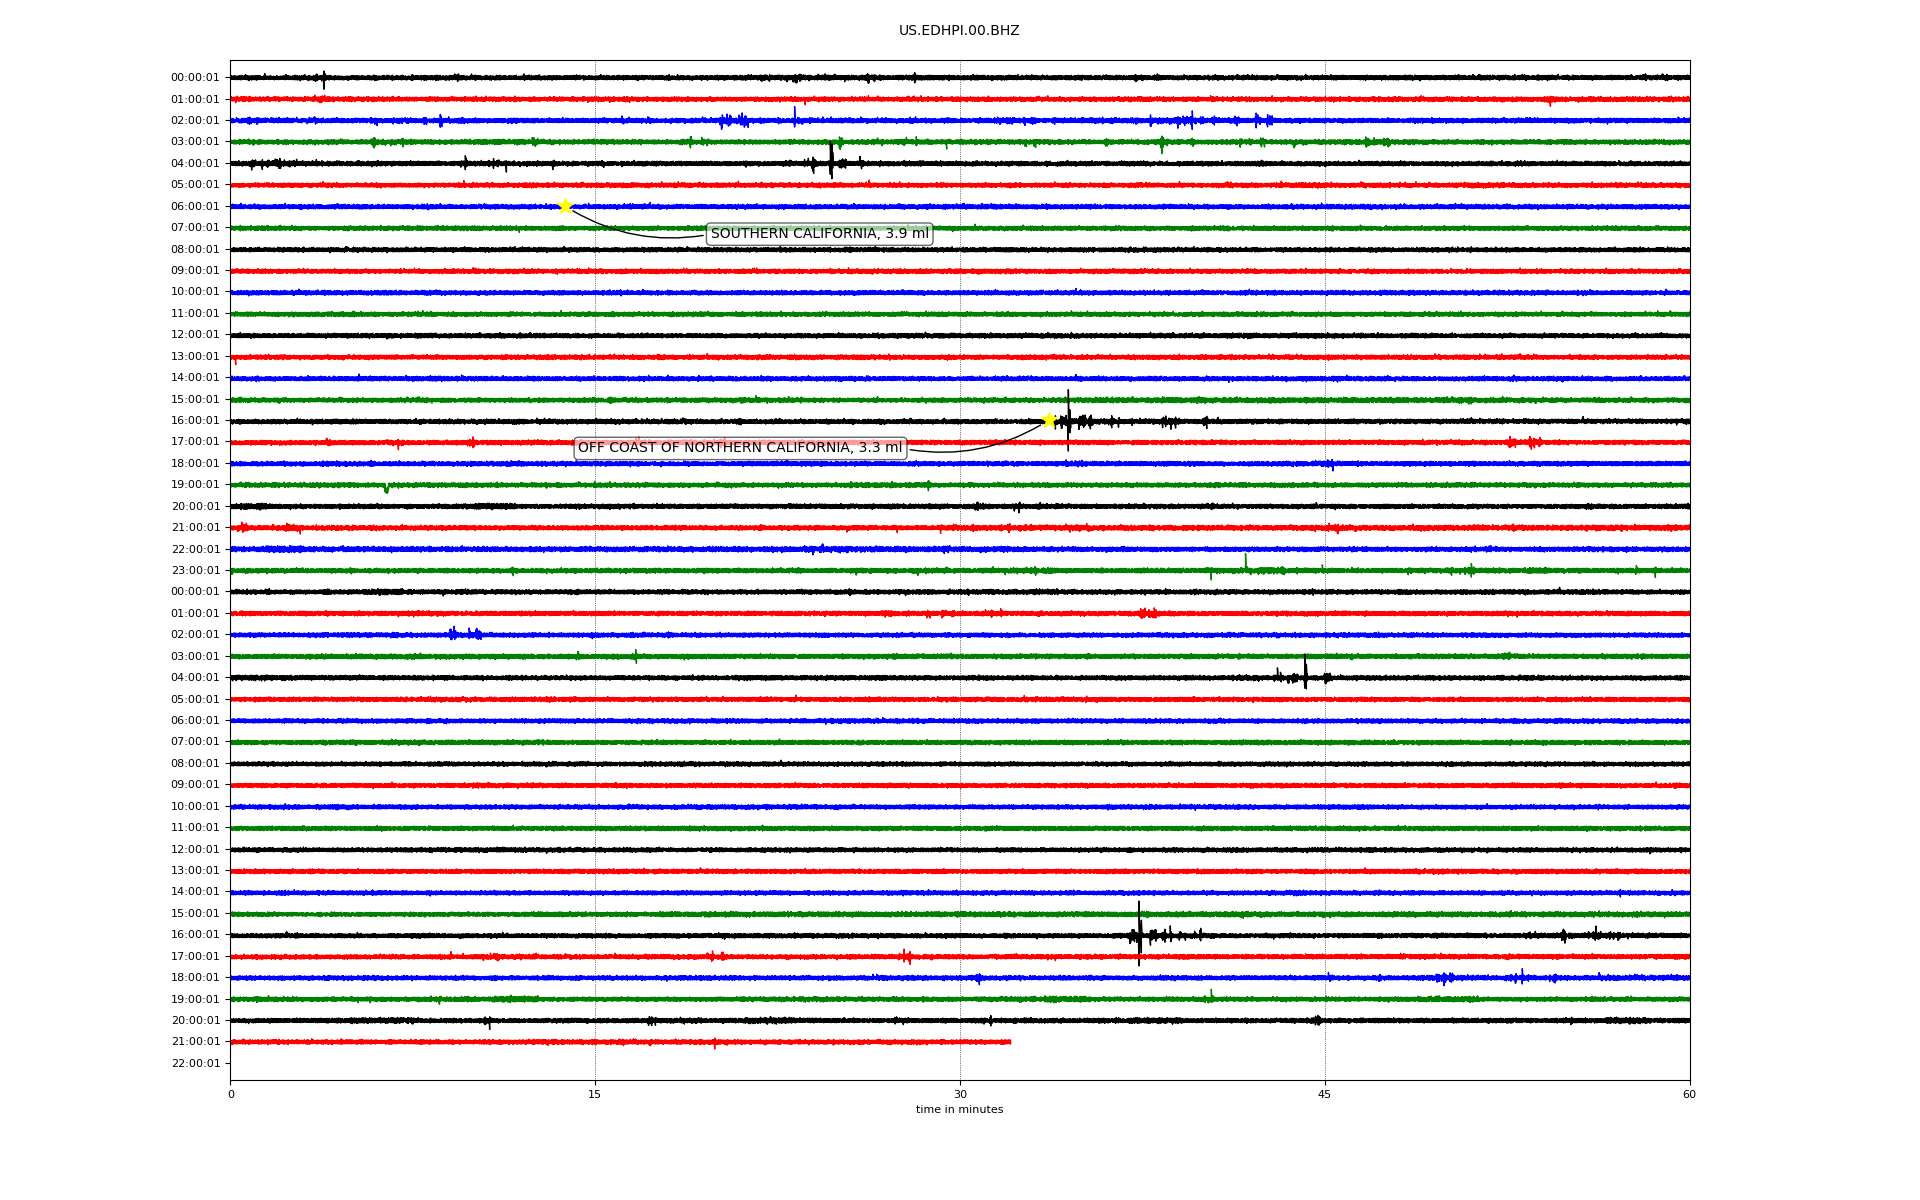
Task: Click the large black spike below the 15:00:01 green trace near the bottom
Action: (1139, 935)
